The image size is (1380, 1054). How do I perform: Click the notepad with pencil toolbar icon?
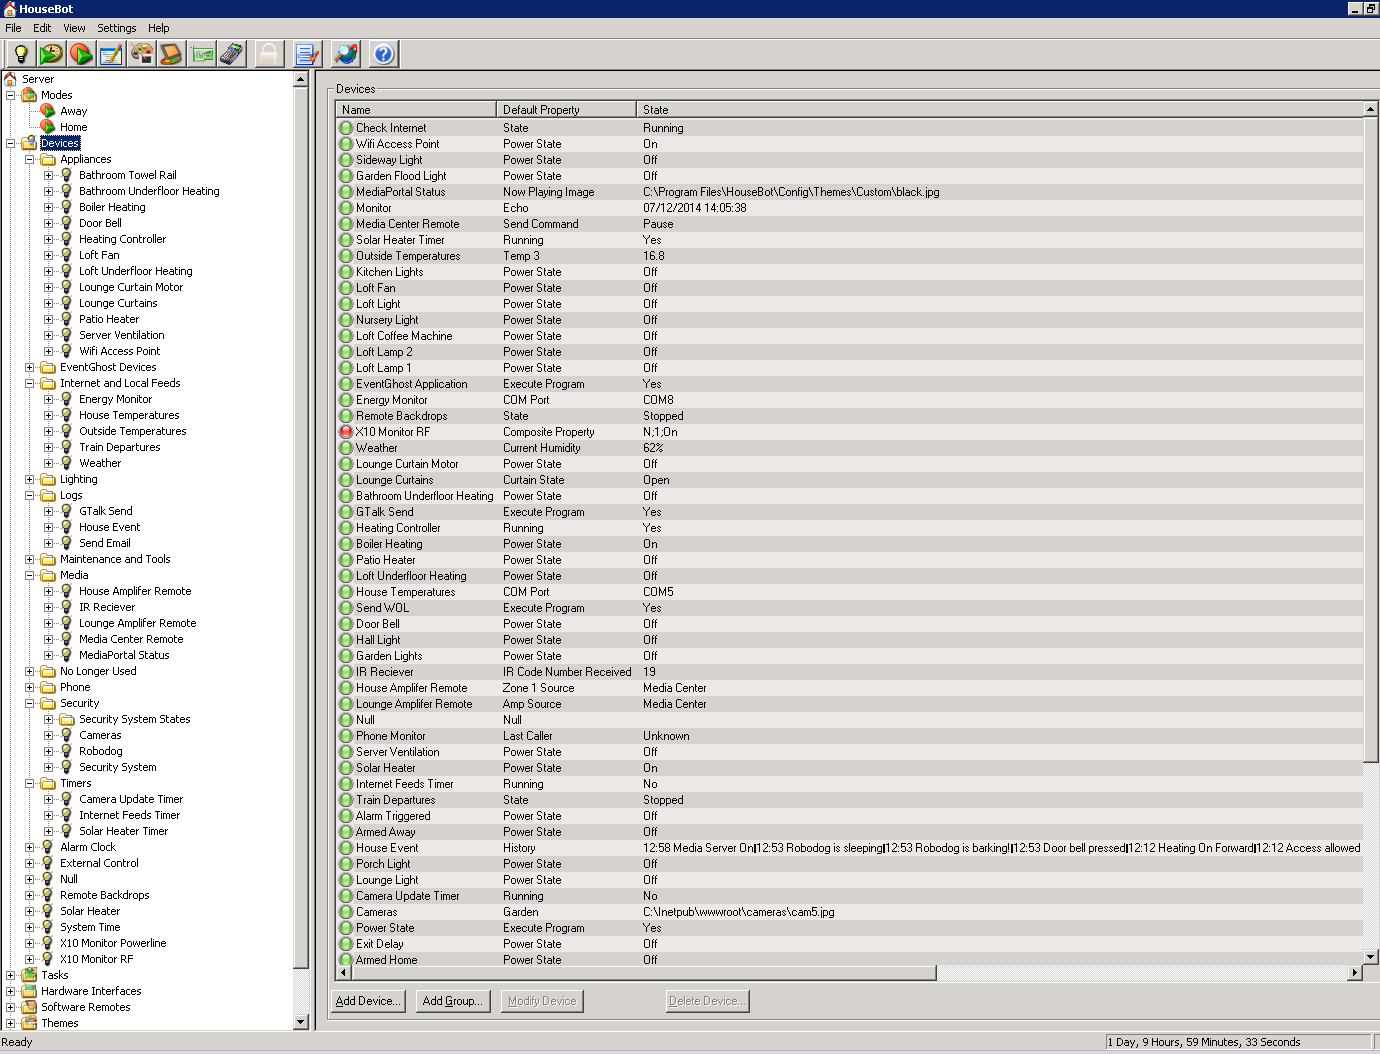click(x=111, y=54)
